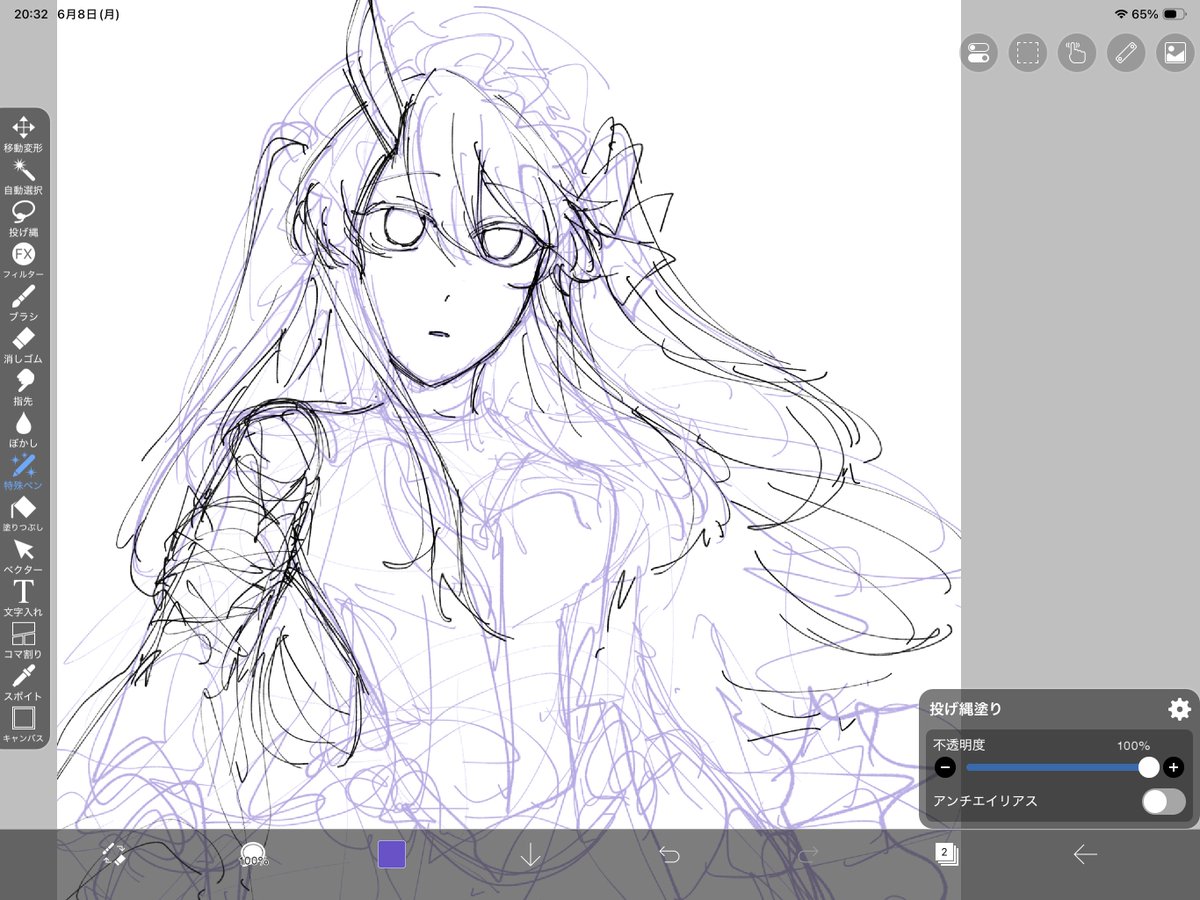Decrease 不透明度 with the minus button
The width and height of the screenshot is (1200, 900).
945,768
